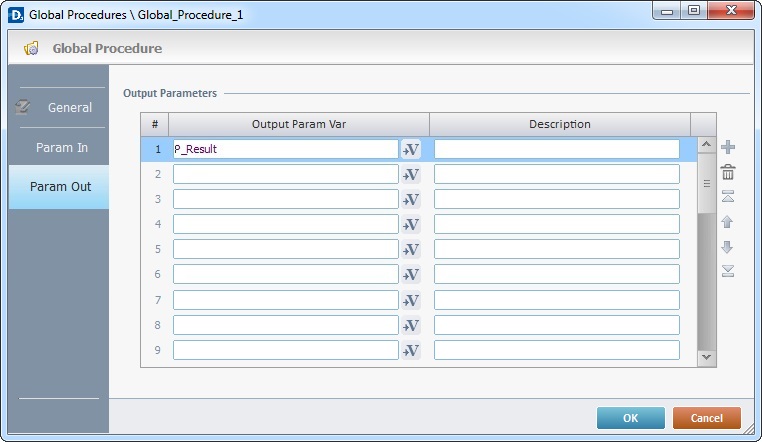The image size is (762, 442).
Task: Open variable picker for row 1
Action: (411, 150)
